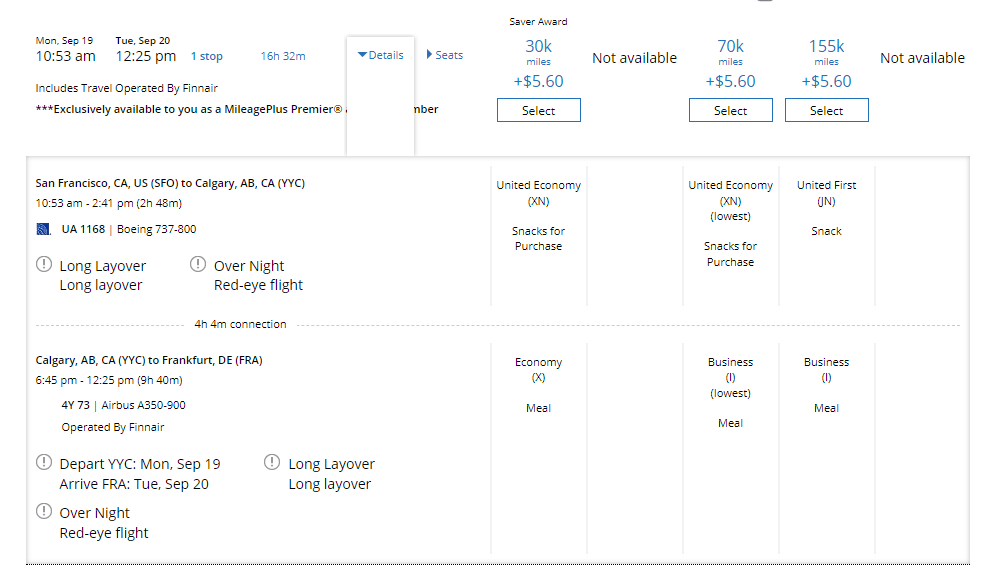
Task: Click the UA 1168 flight number text
Action: [82, 229]
